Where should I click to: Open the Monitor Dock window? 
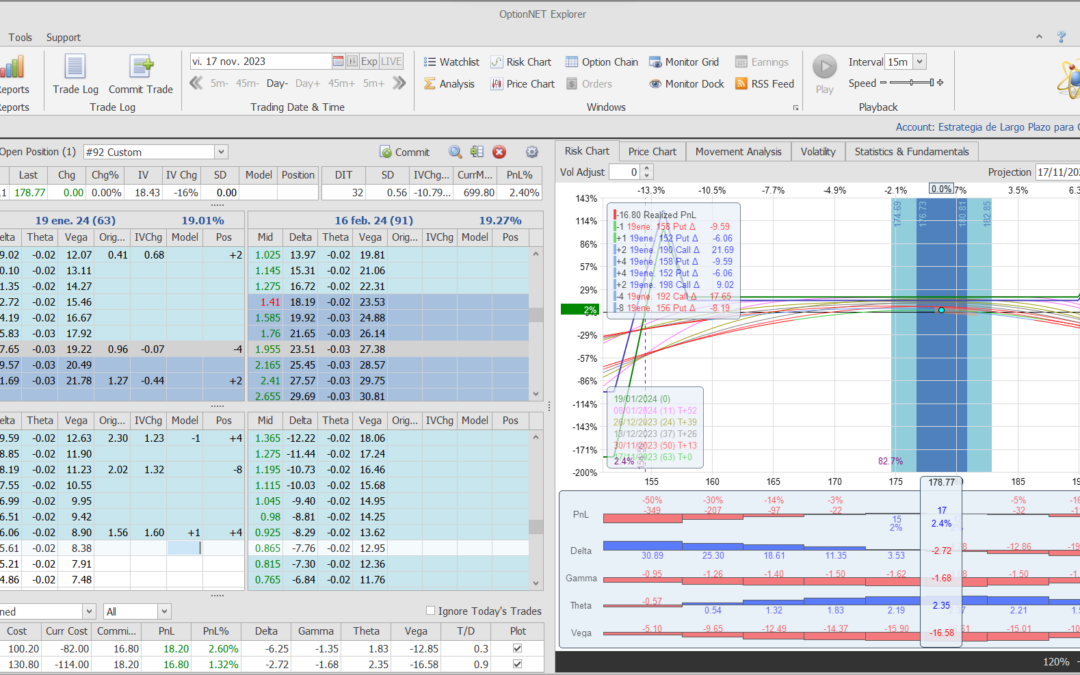686,84
